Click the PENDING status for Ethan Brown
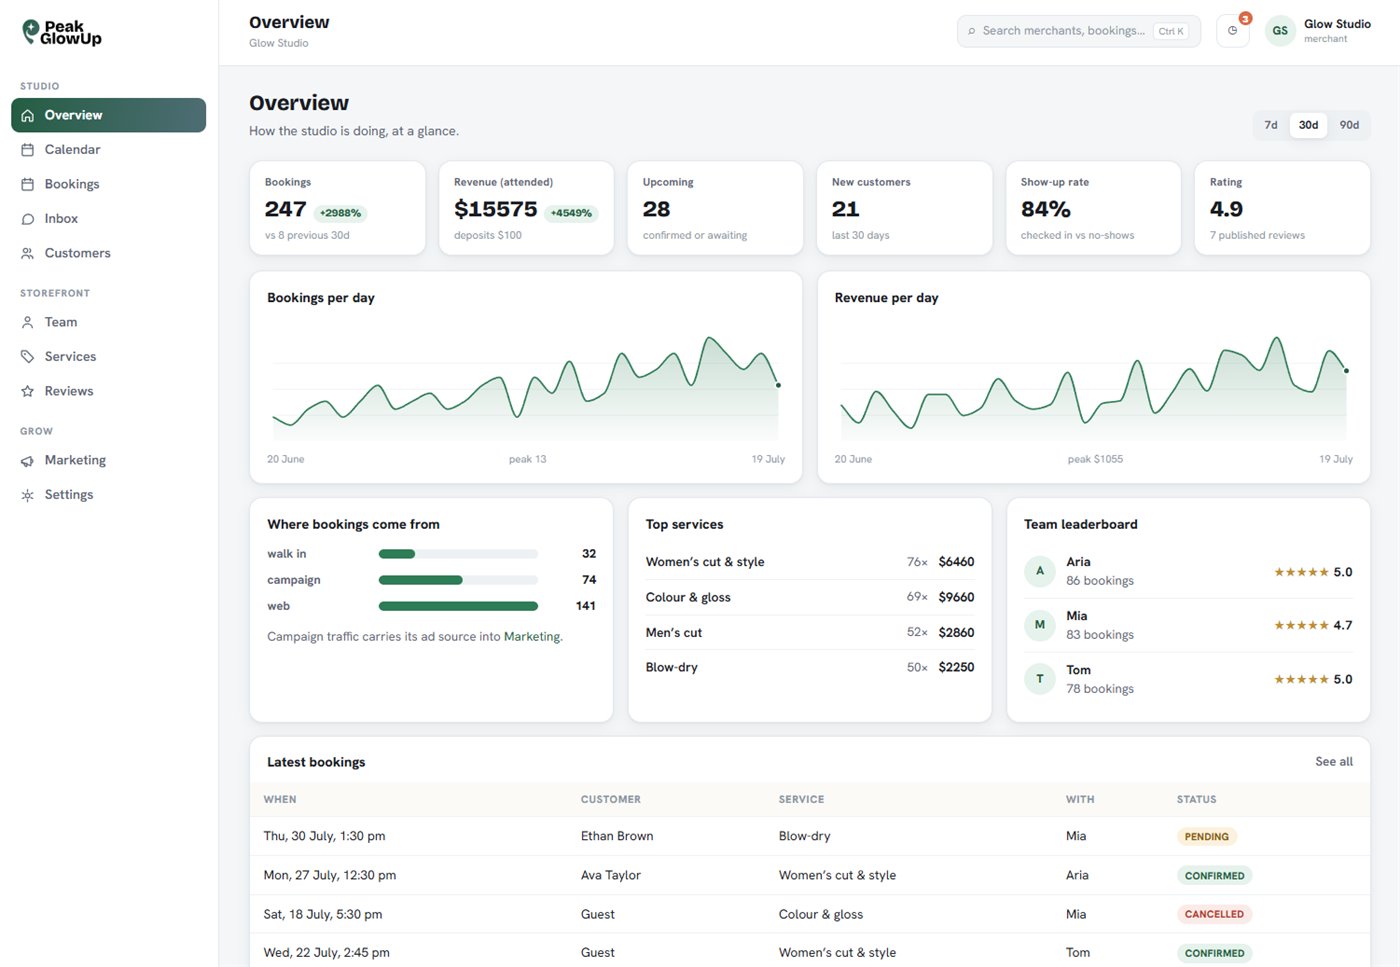 point(1206,837)
